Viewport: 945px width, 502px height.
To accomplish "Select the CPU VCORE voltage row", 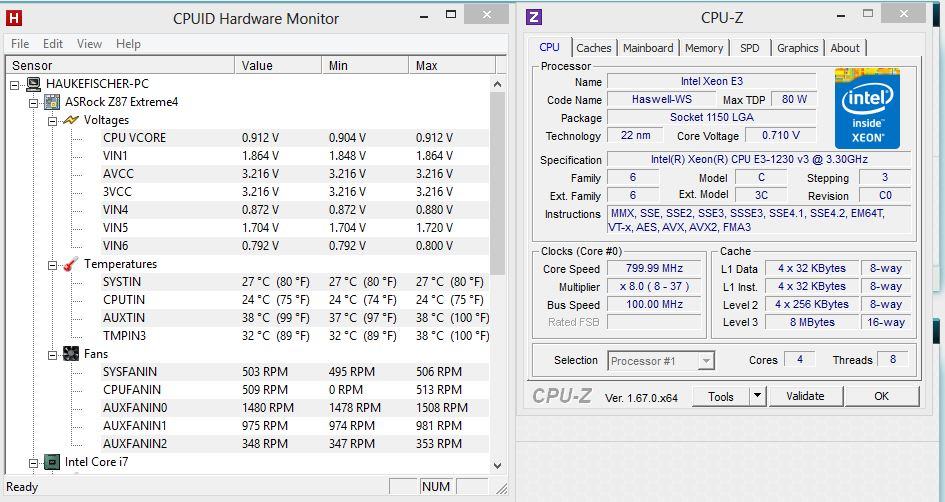I will point(295,138).
